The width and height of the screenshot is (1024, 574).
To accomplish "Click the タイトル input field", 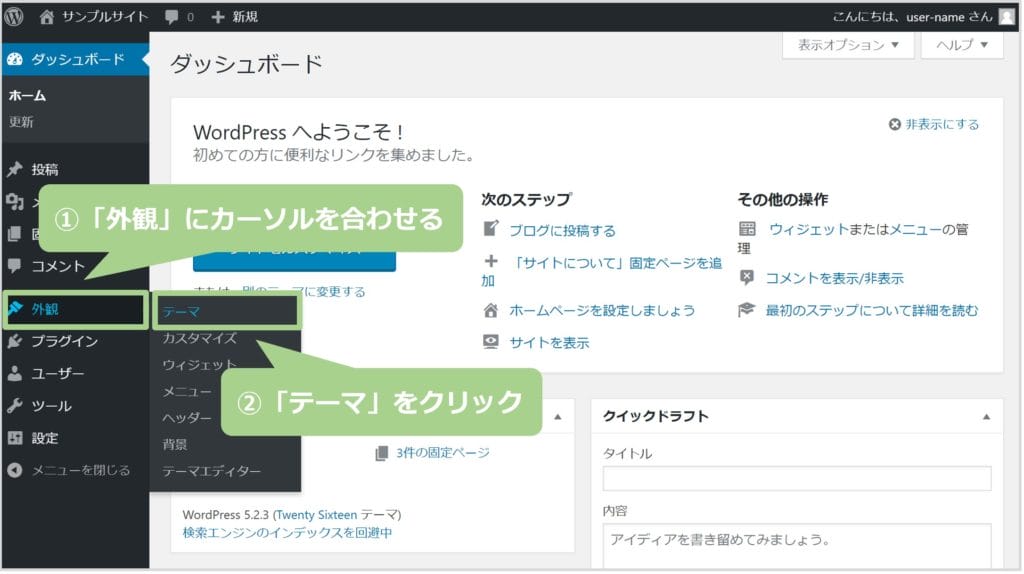I will (x=796, y=479).
